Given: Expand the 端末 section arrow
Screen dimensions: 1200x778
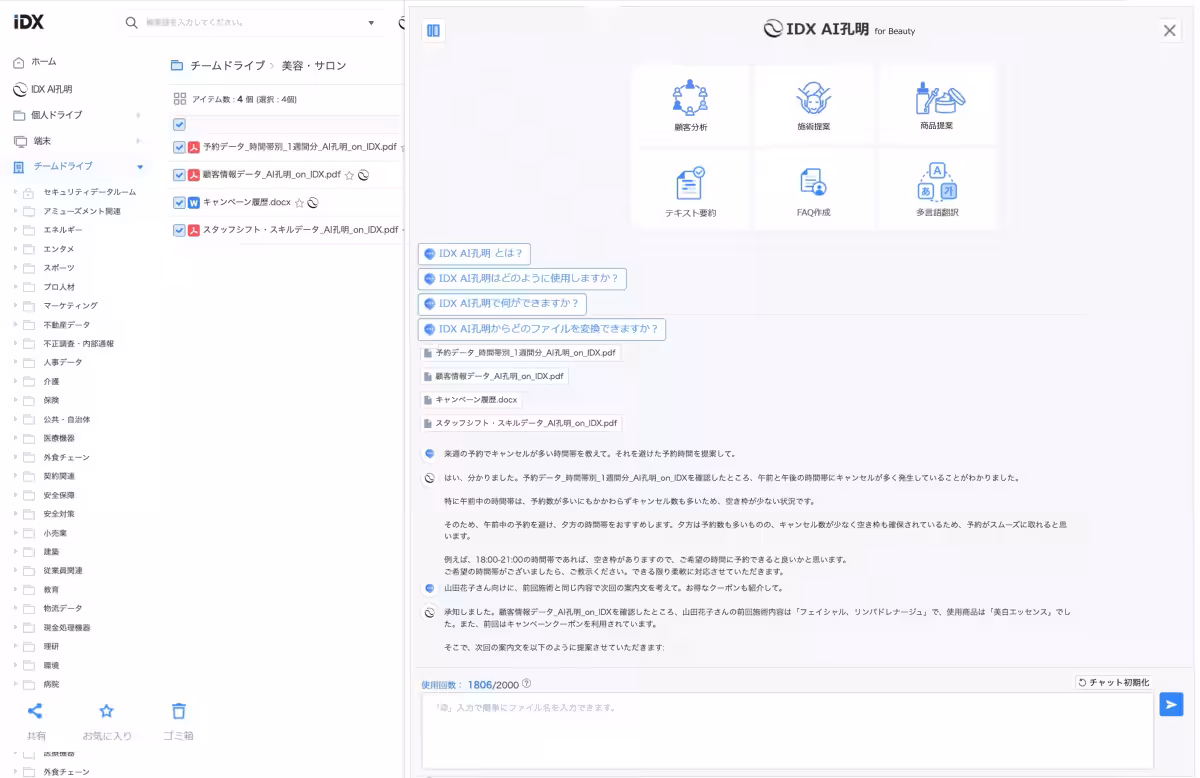Looking at the screenshot, I should pos(139,141).
